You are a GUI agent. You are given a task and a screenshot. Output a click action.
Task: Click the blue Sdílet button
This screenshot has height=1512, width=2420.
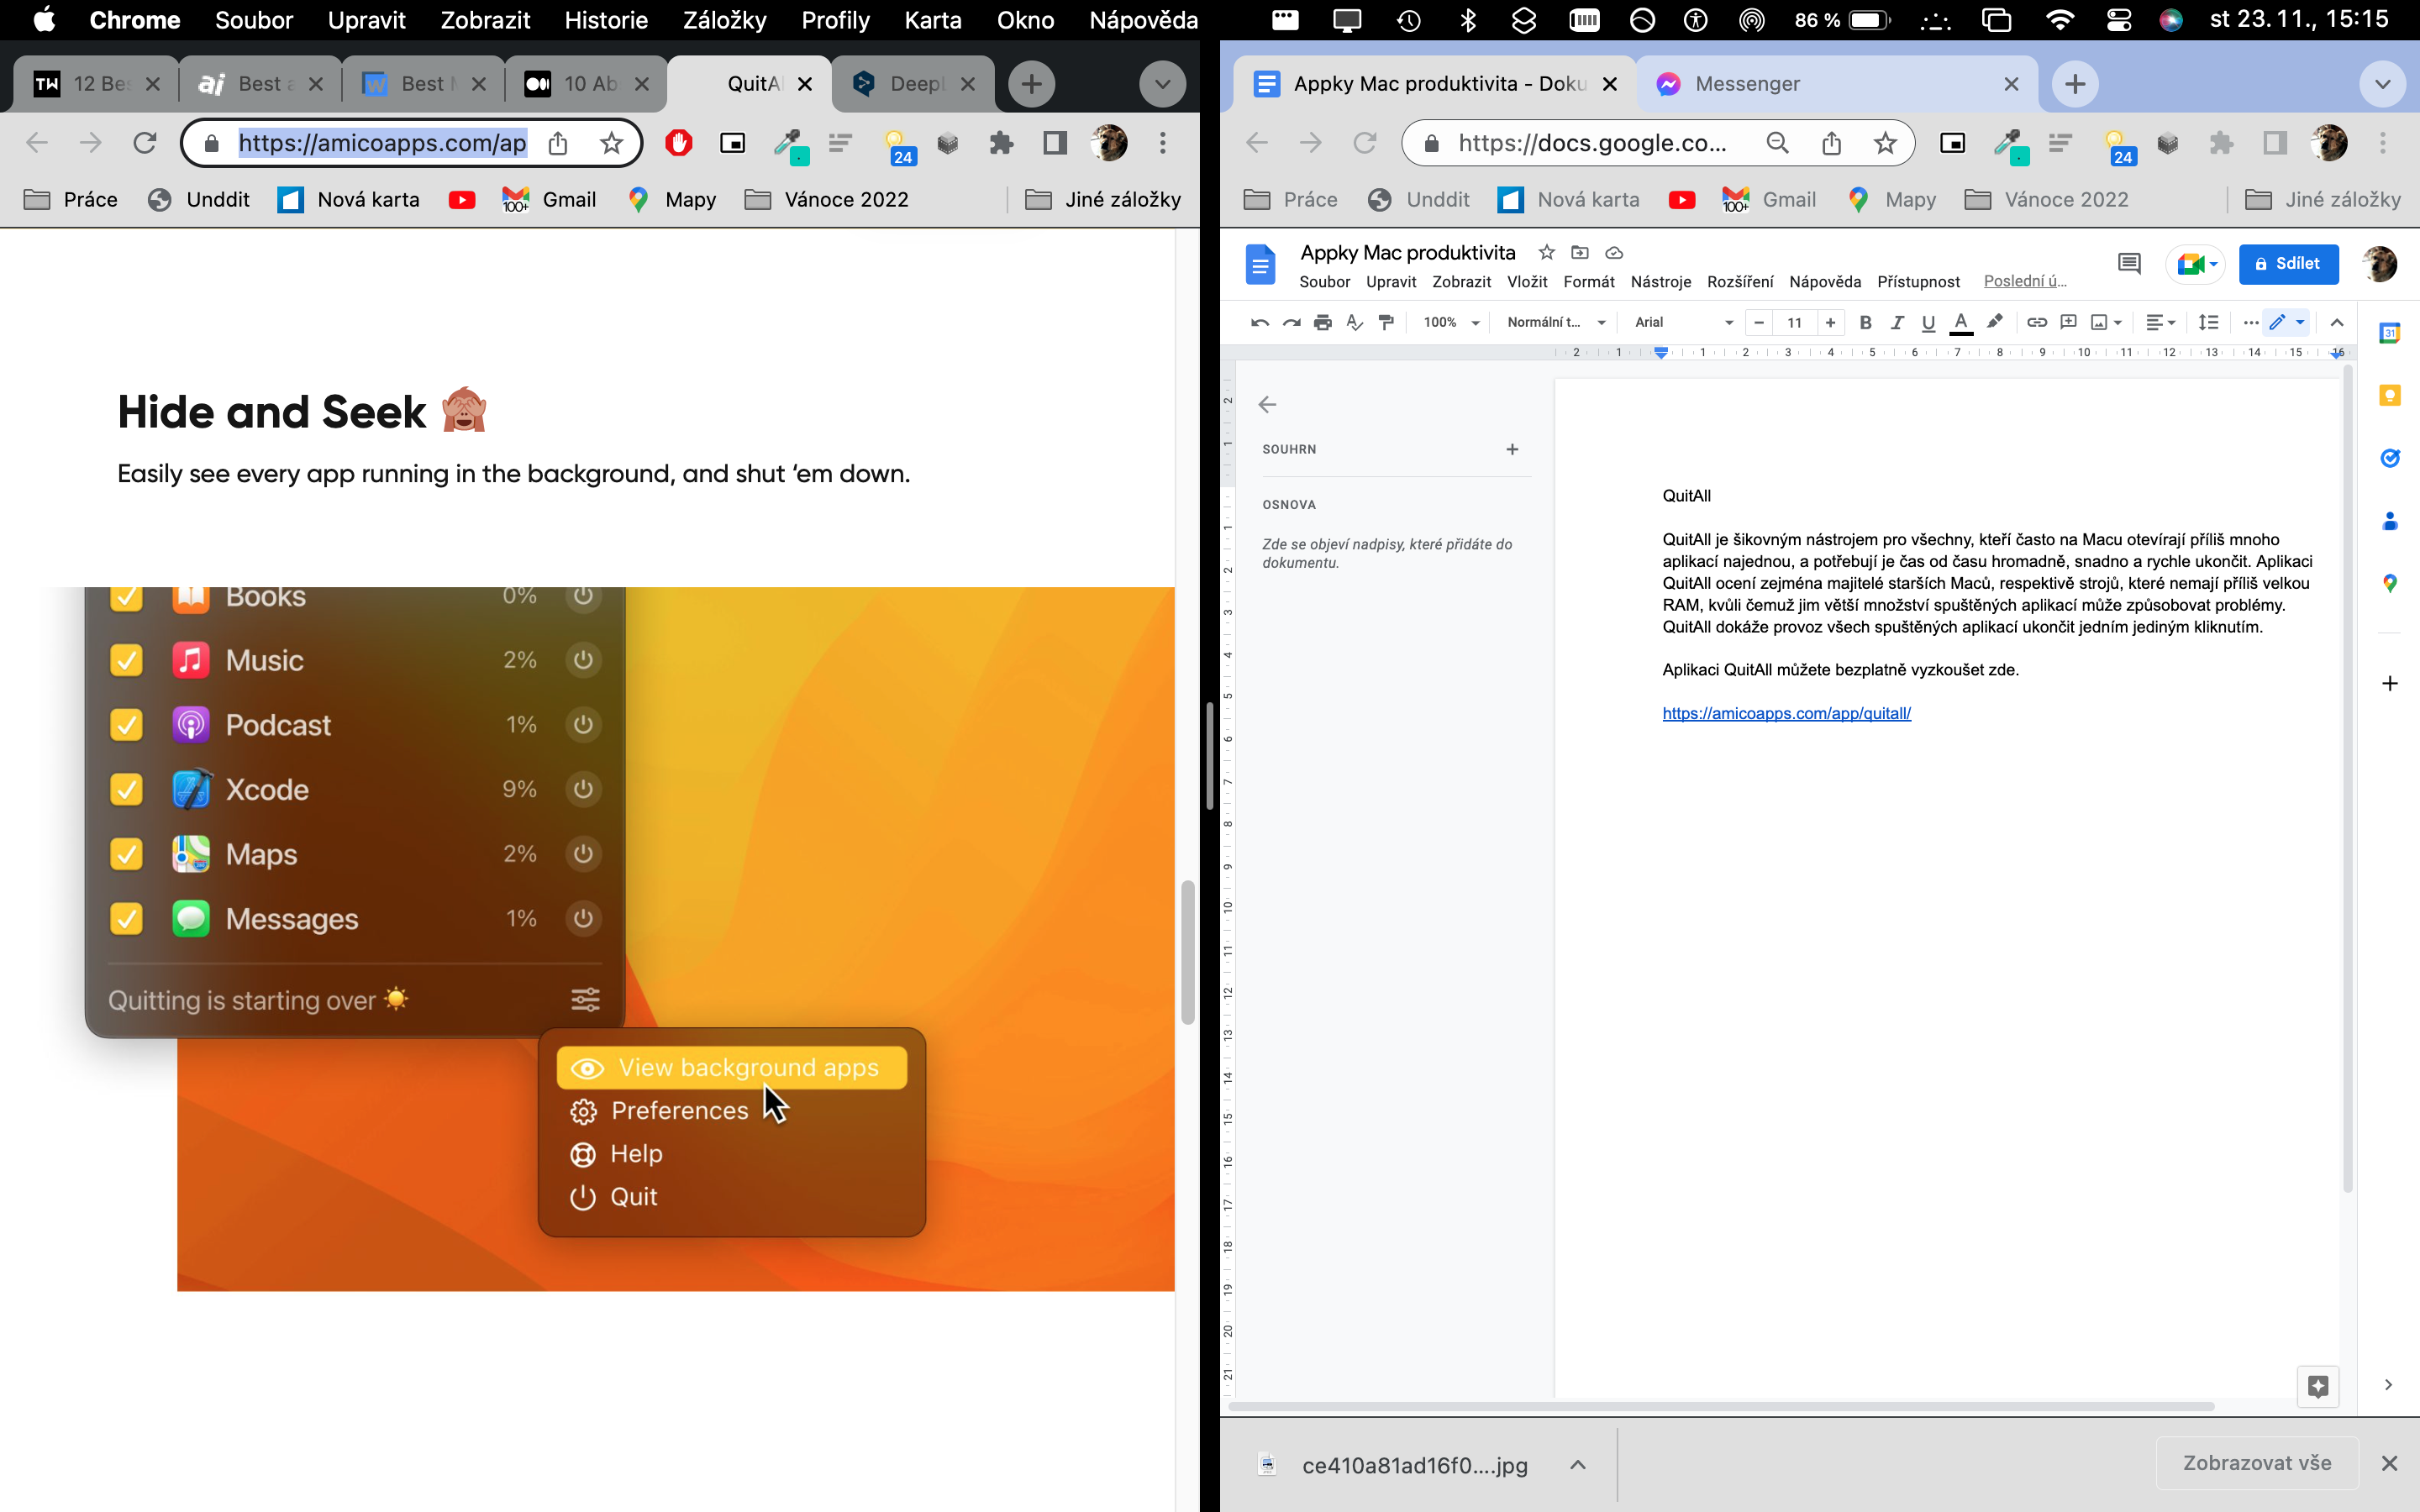(2288, 264)
